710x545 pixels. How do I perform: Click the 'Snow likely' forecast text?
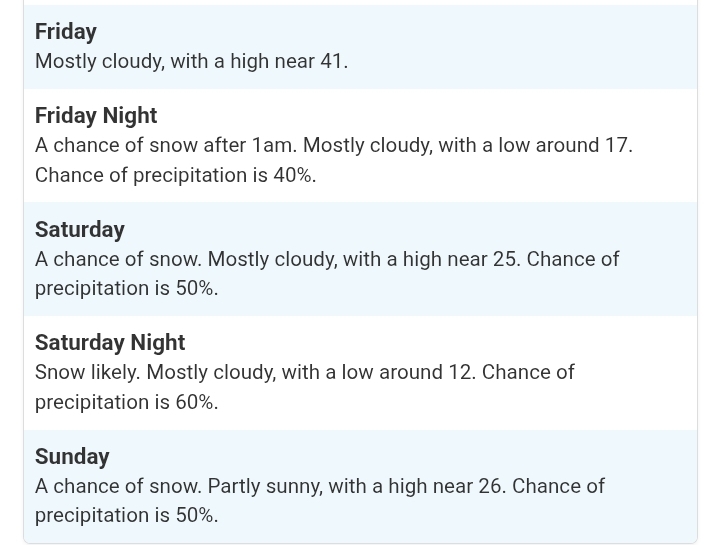tap(87, 373)
